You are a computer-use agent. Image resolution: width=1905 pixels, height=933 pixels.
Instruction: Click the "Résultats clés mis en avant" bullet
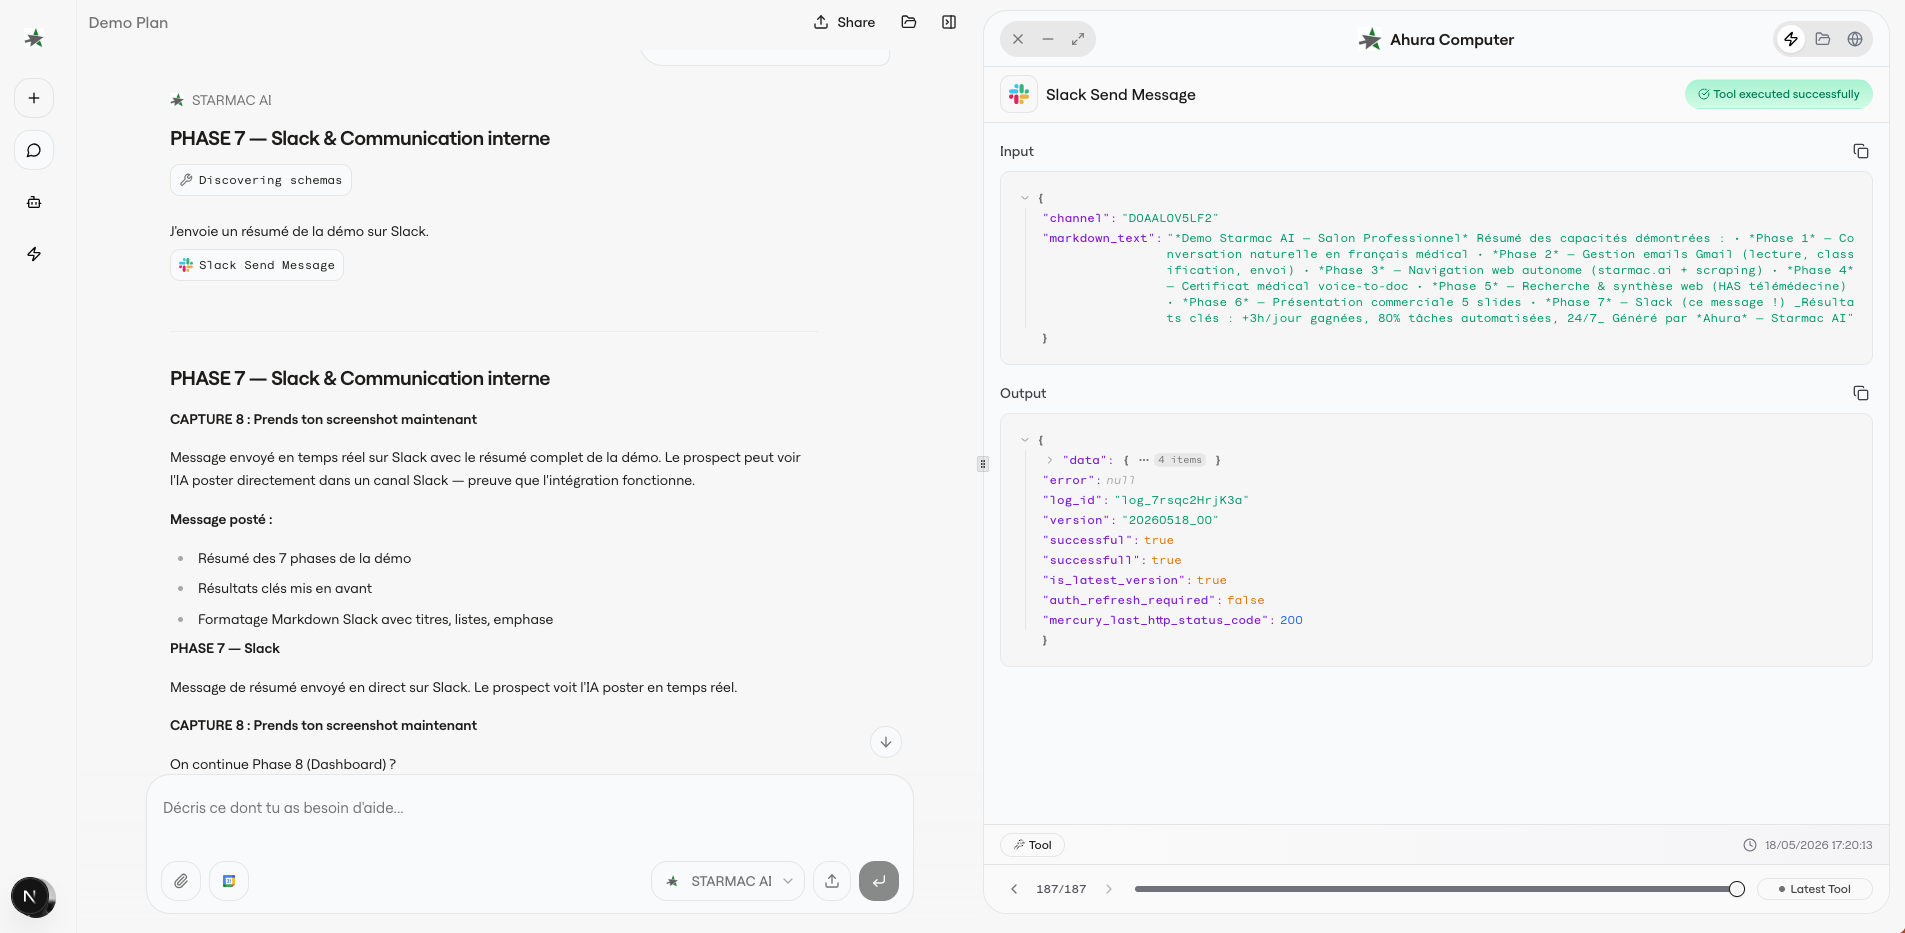[x=285, y=588]
